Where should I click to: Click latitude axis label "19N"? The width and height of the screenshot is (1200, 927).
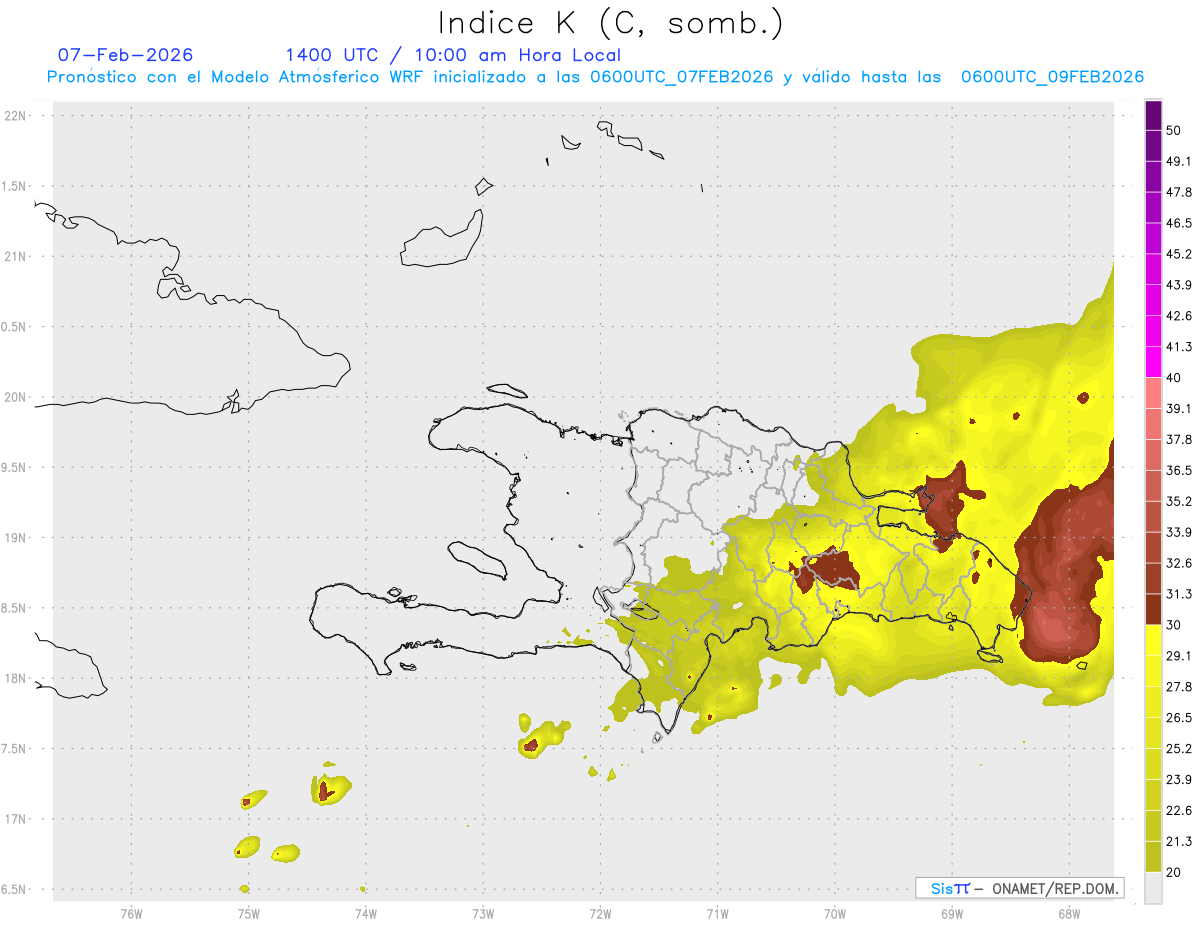click(16, 537)
